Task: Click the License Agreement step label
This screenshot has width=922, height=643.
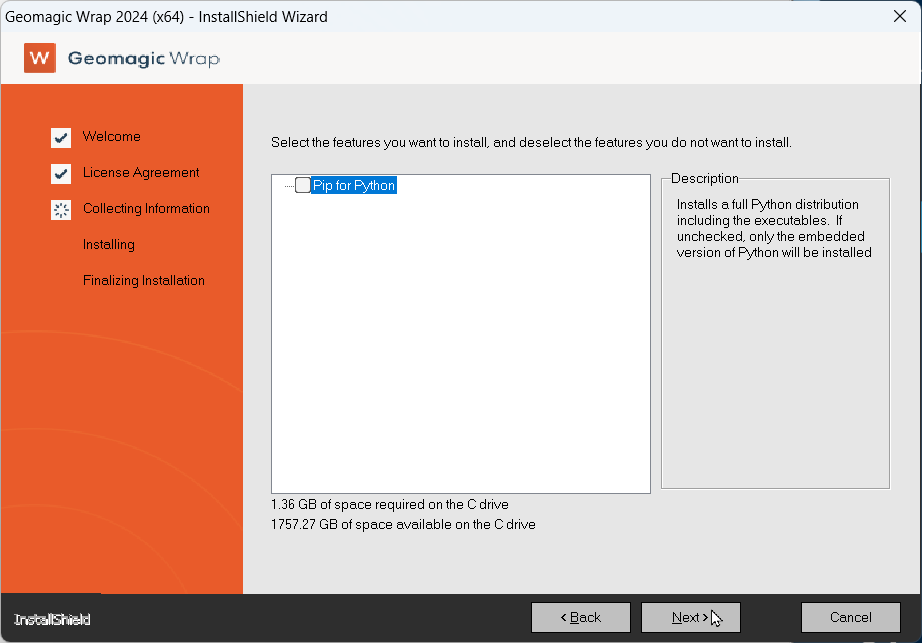Action: 141,173
